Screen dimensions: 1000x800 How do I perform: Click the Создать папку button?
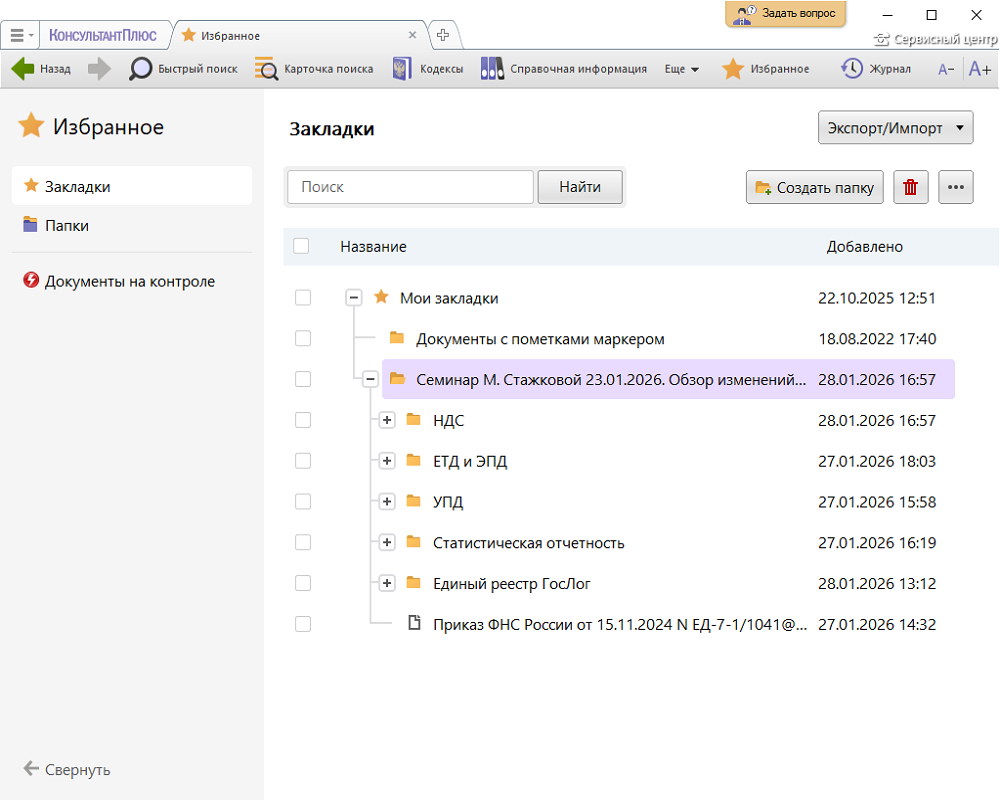click(815, 187)
